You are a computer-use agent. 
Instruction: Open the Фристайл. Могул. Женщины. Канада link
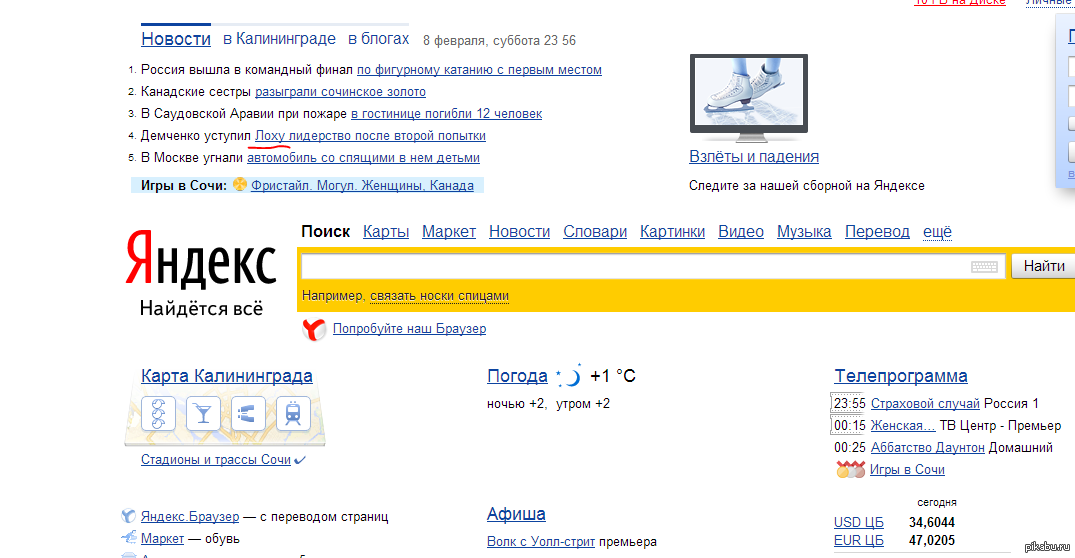(362, 185)
